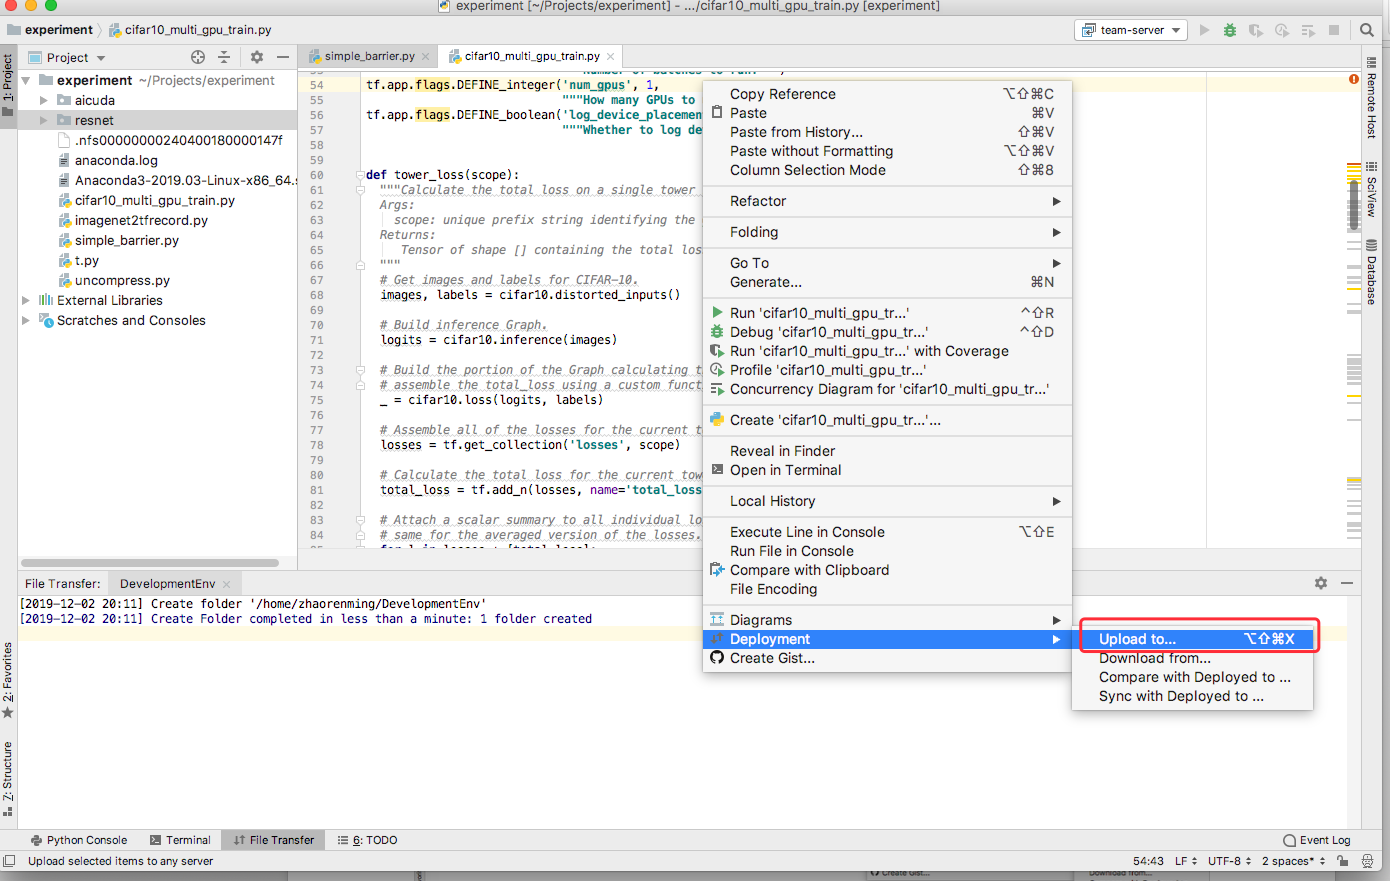
Task: Open Search Everywhere magnifier icon
Action: click(1367, 30)
